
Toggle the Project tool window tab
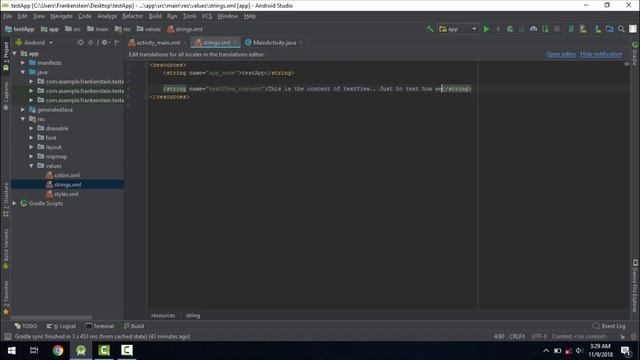6,56
